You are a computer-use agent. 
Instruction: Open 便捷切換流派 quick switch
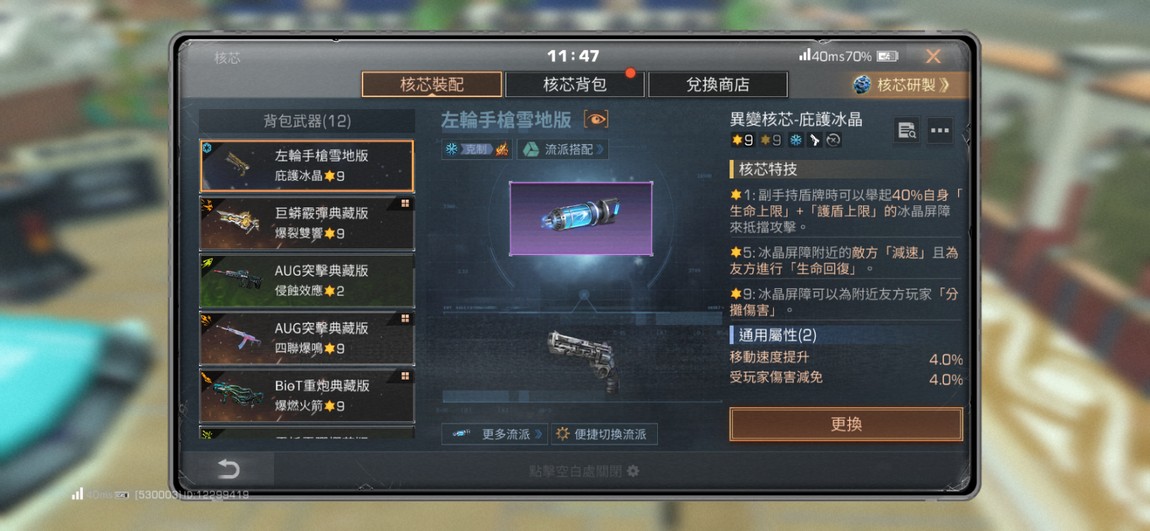(x=604, y=434)
